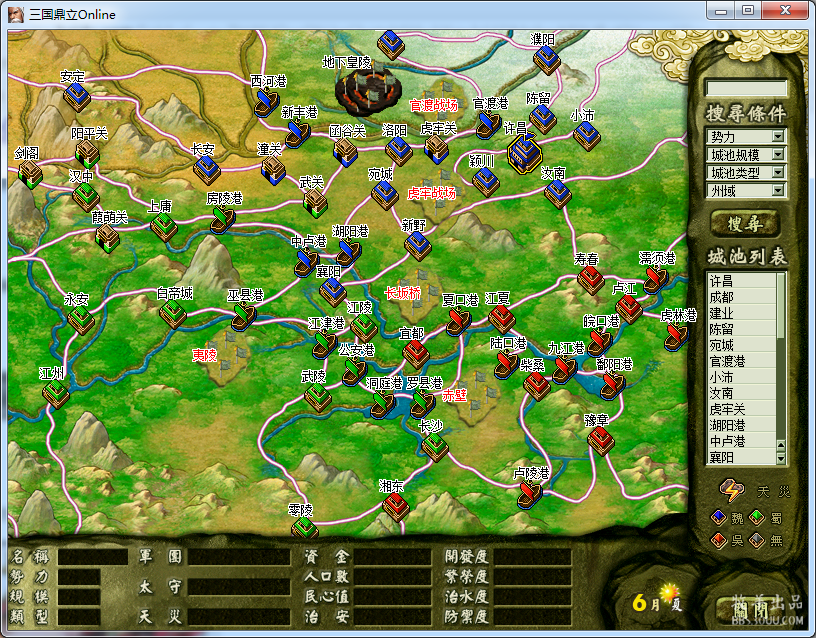Image resolution: width=816 pixels, height=638 pixels.
Task: Select 建业 in the city list
Action: [x=742, y=313]
